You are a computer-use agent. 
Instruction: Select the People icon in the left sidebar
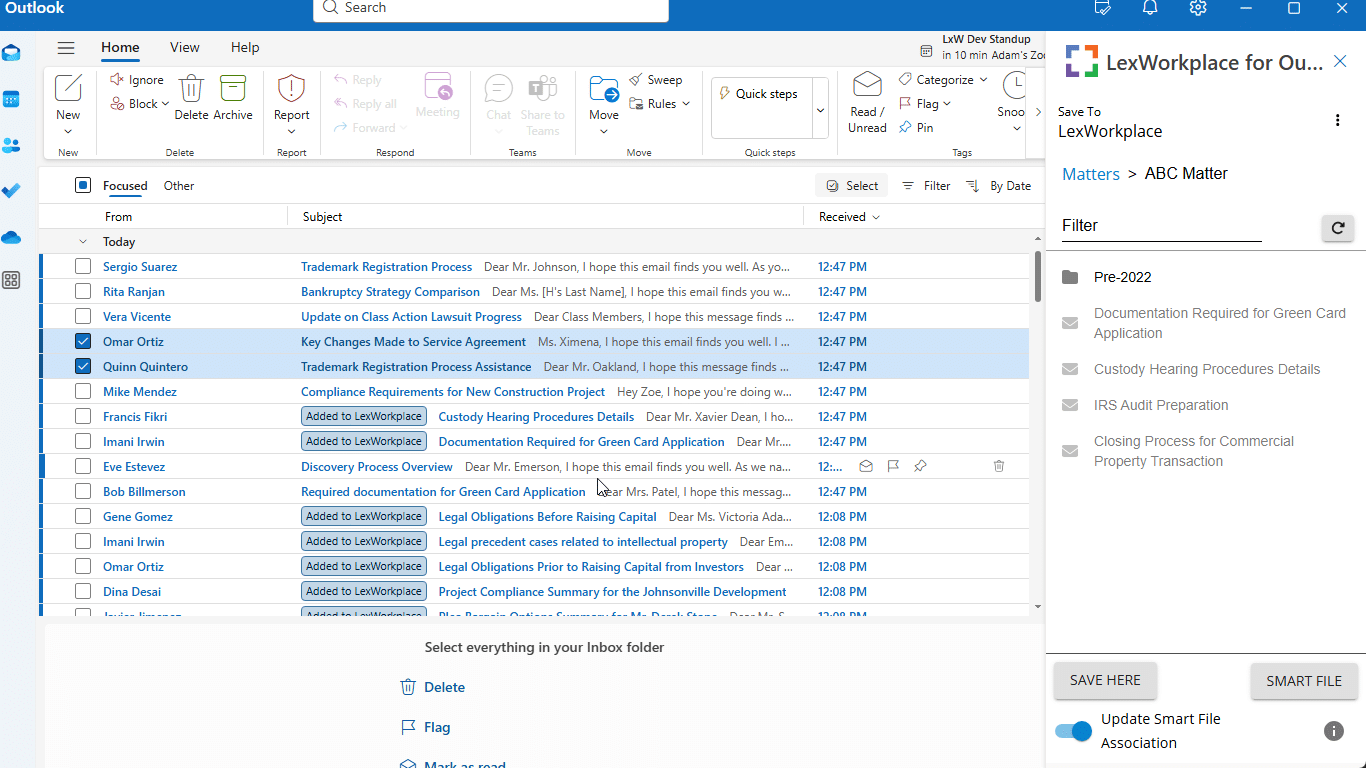tap(11, 146)
